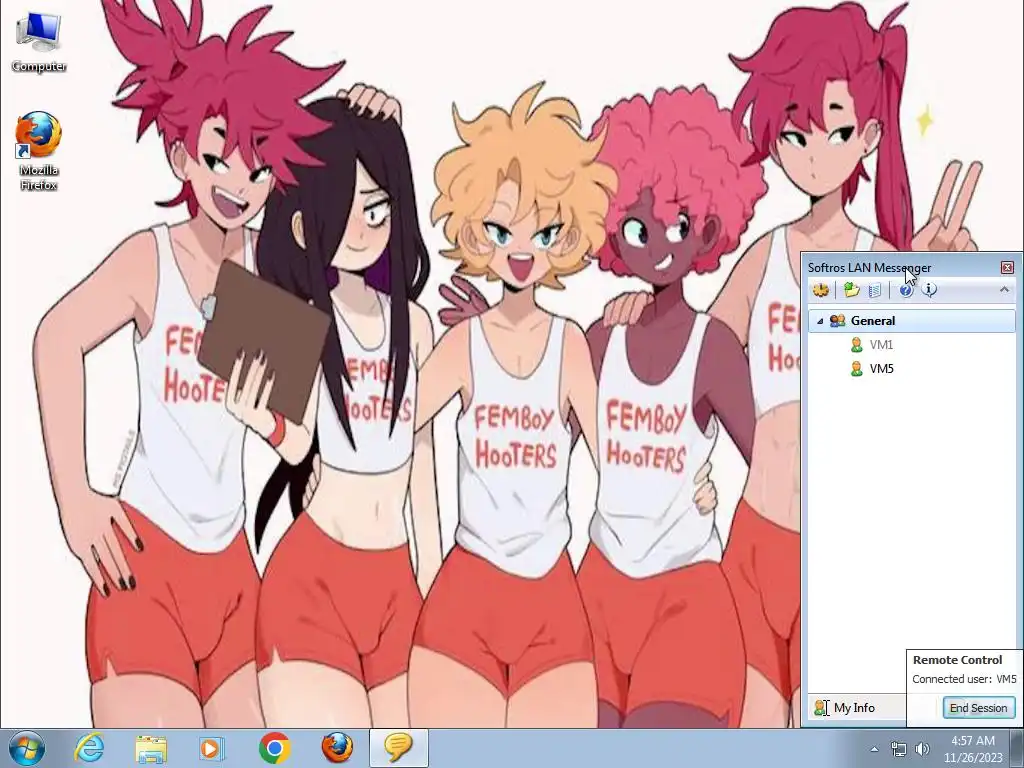Close the Softros LAN Messenger window

point(1007,268)
